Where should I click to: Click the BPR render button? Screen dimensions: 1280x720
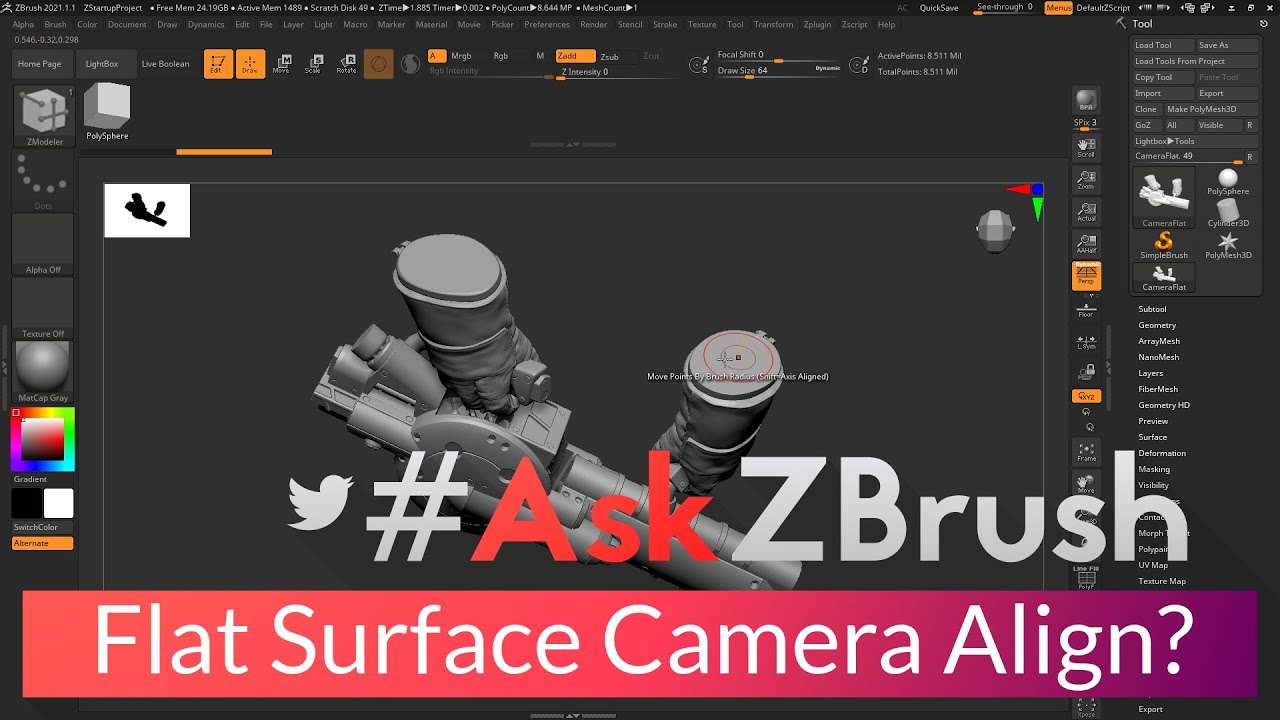1086,101
